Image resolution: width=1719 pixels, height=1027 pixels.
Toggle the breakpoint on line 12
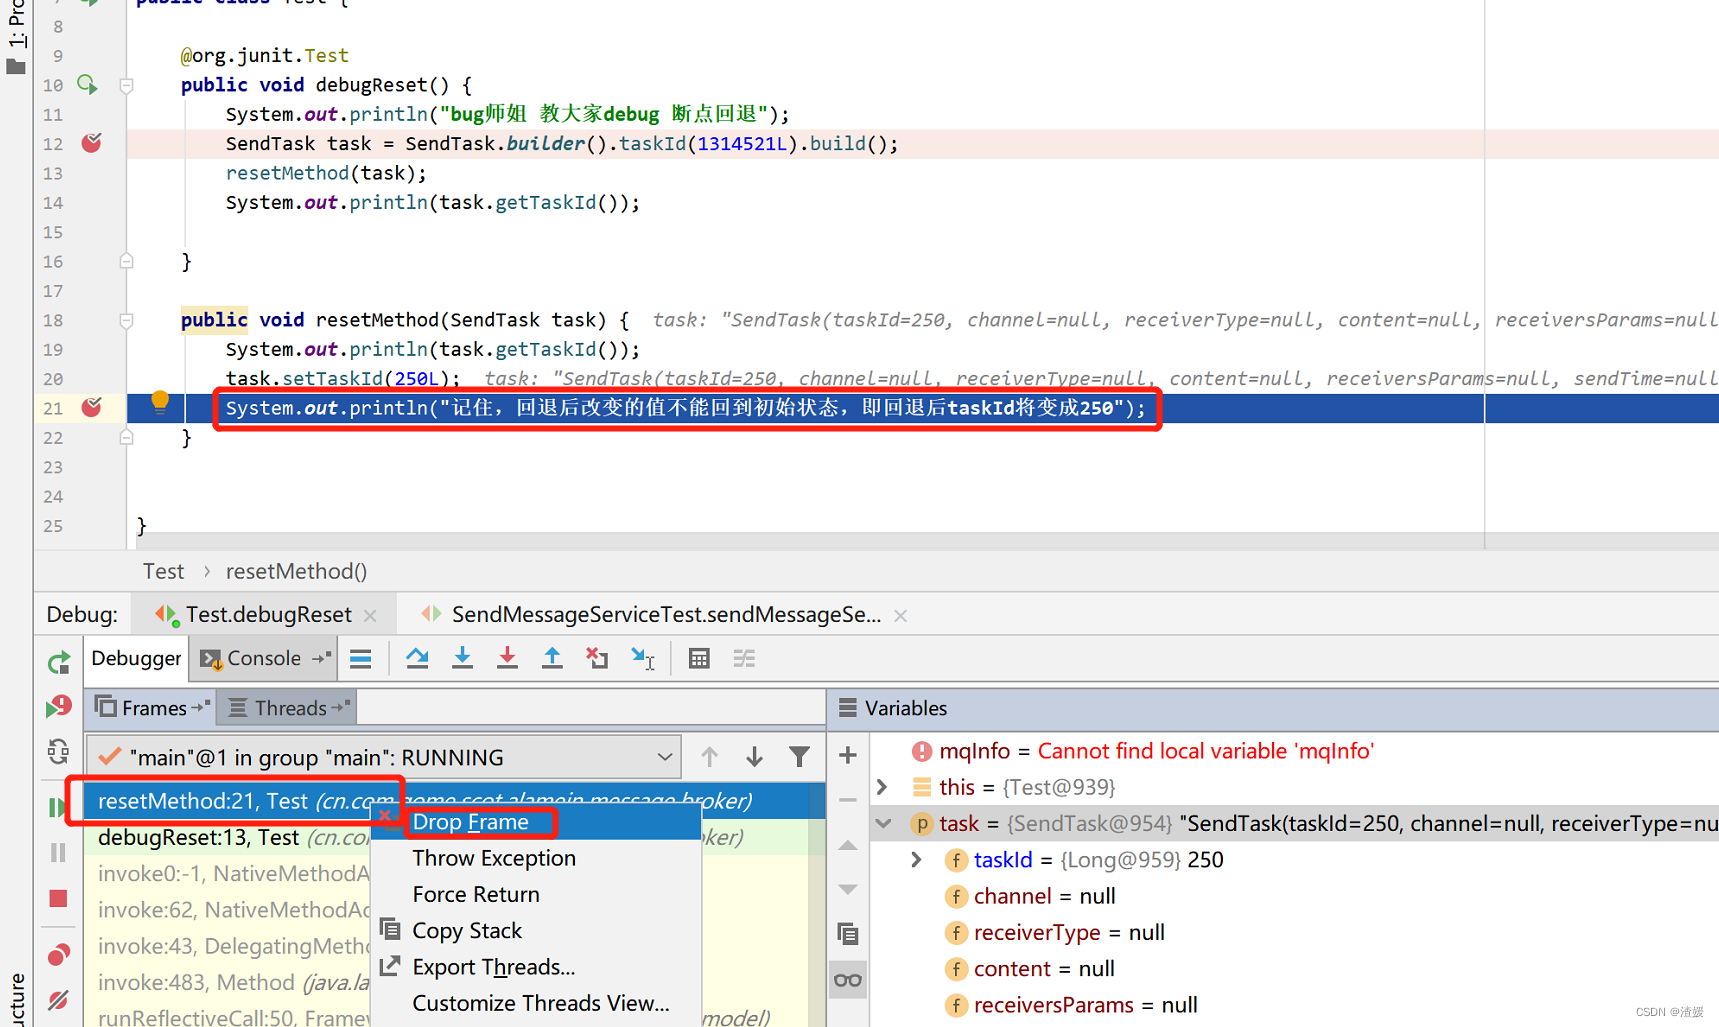(x=91, y=143)
